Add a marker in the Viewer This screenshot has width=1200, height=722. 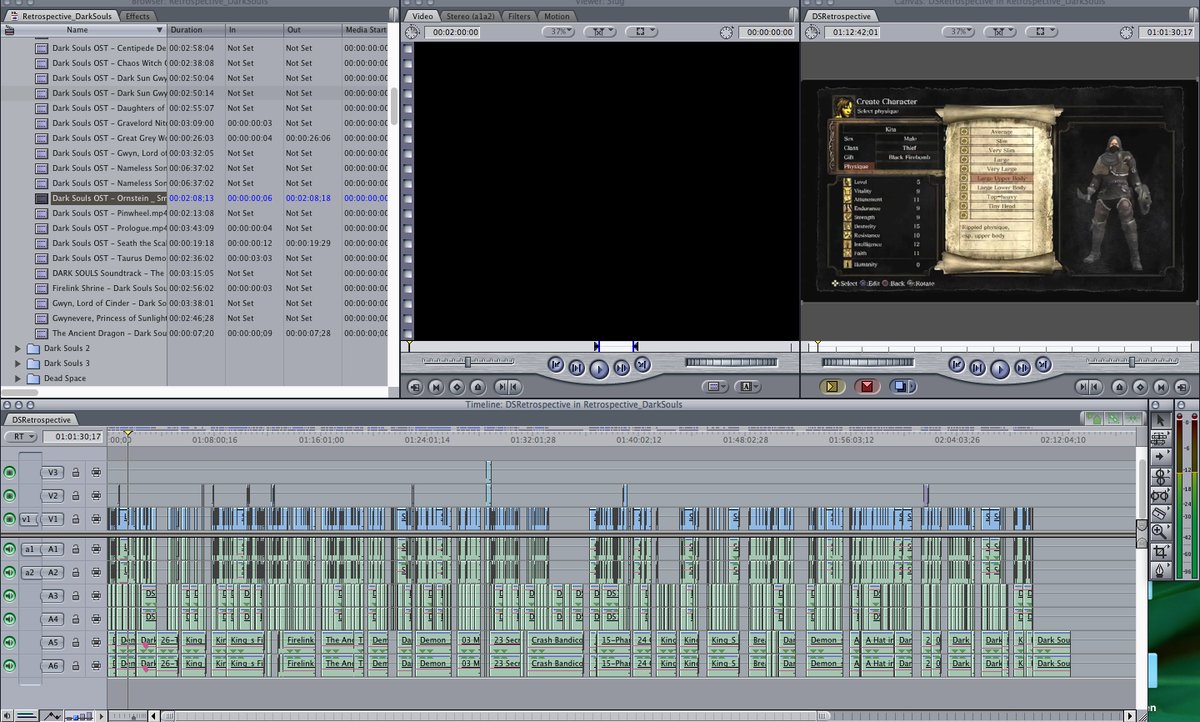477,386
